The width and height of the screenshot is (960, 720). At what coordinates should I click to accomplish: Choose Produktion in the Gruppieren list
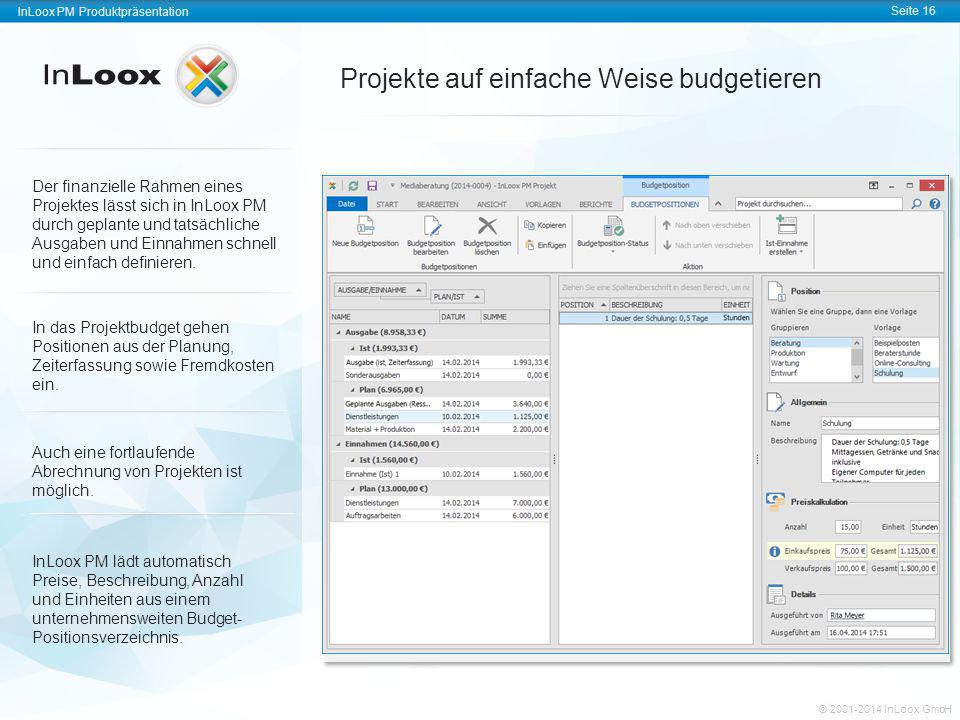point(810,353)
